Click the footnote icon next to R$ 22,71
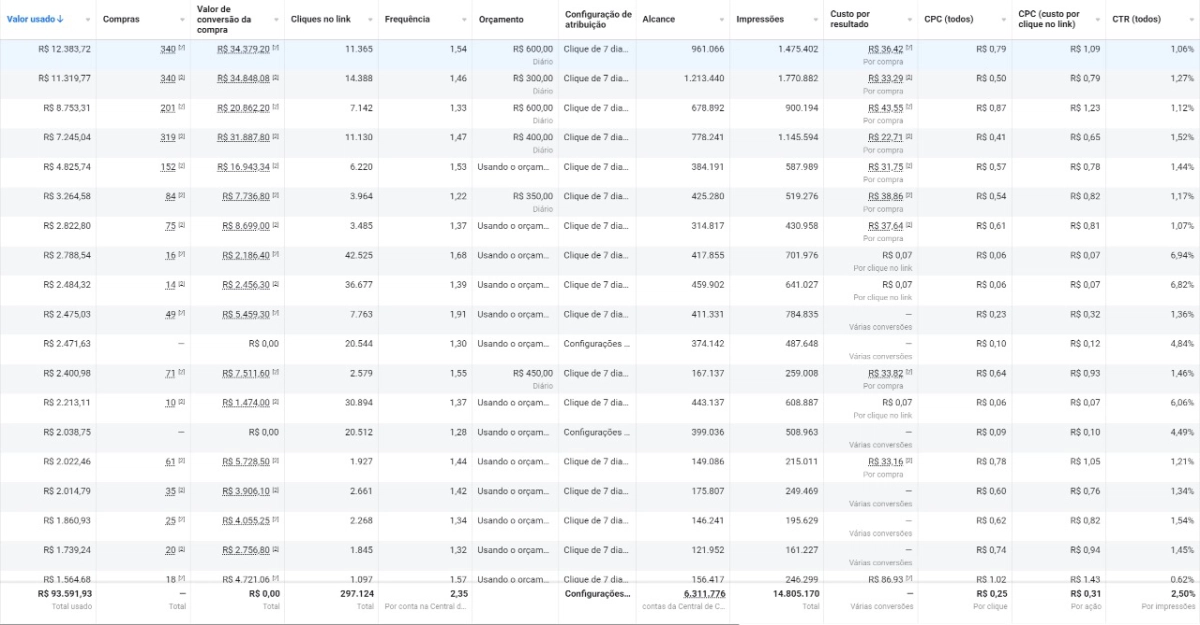The height and width of the screenshot is (625, 1200). pos(910,136)
